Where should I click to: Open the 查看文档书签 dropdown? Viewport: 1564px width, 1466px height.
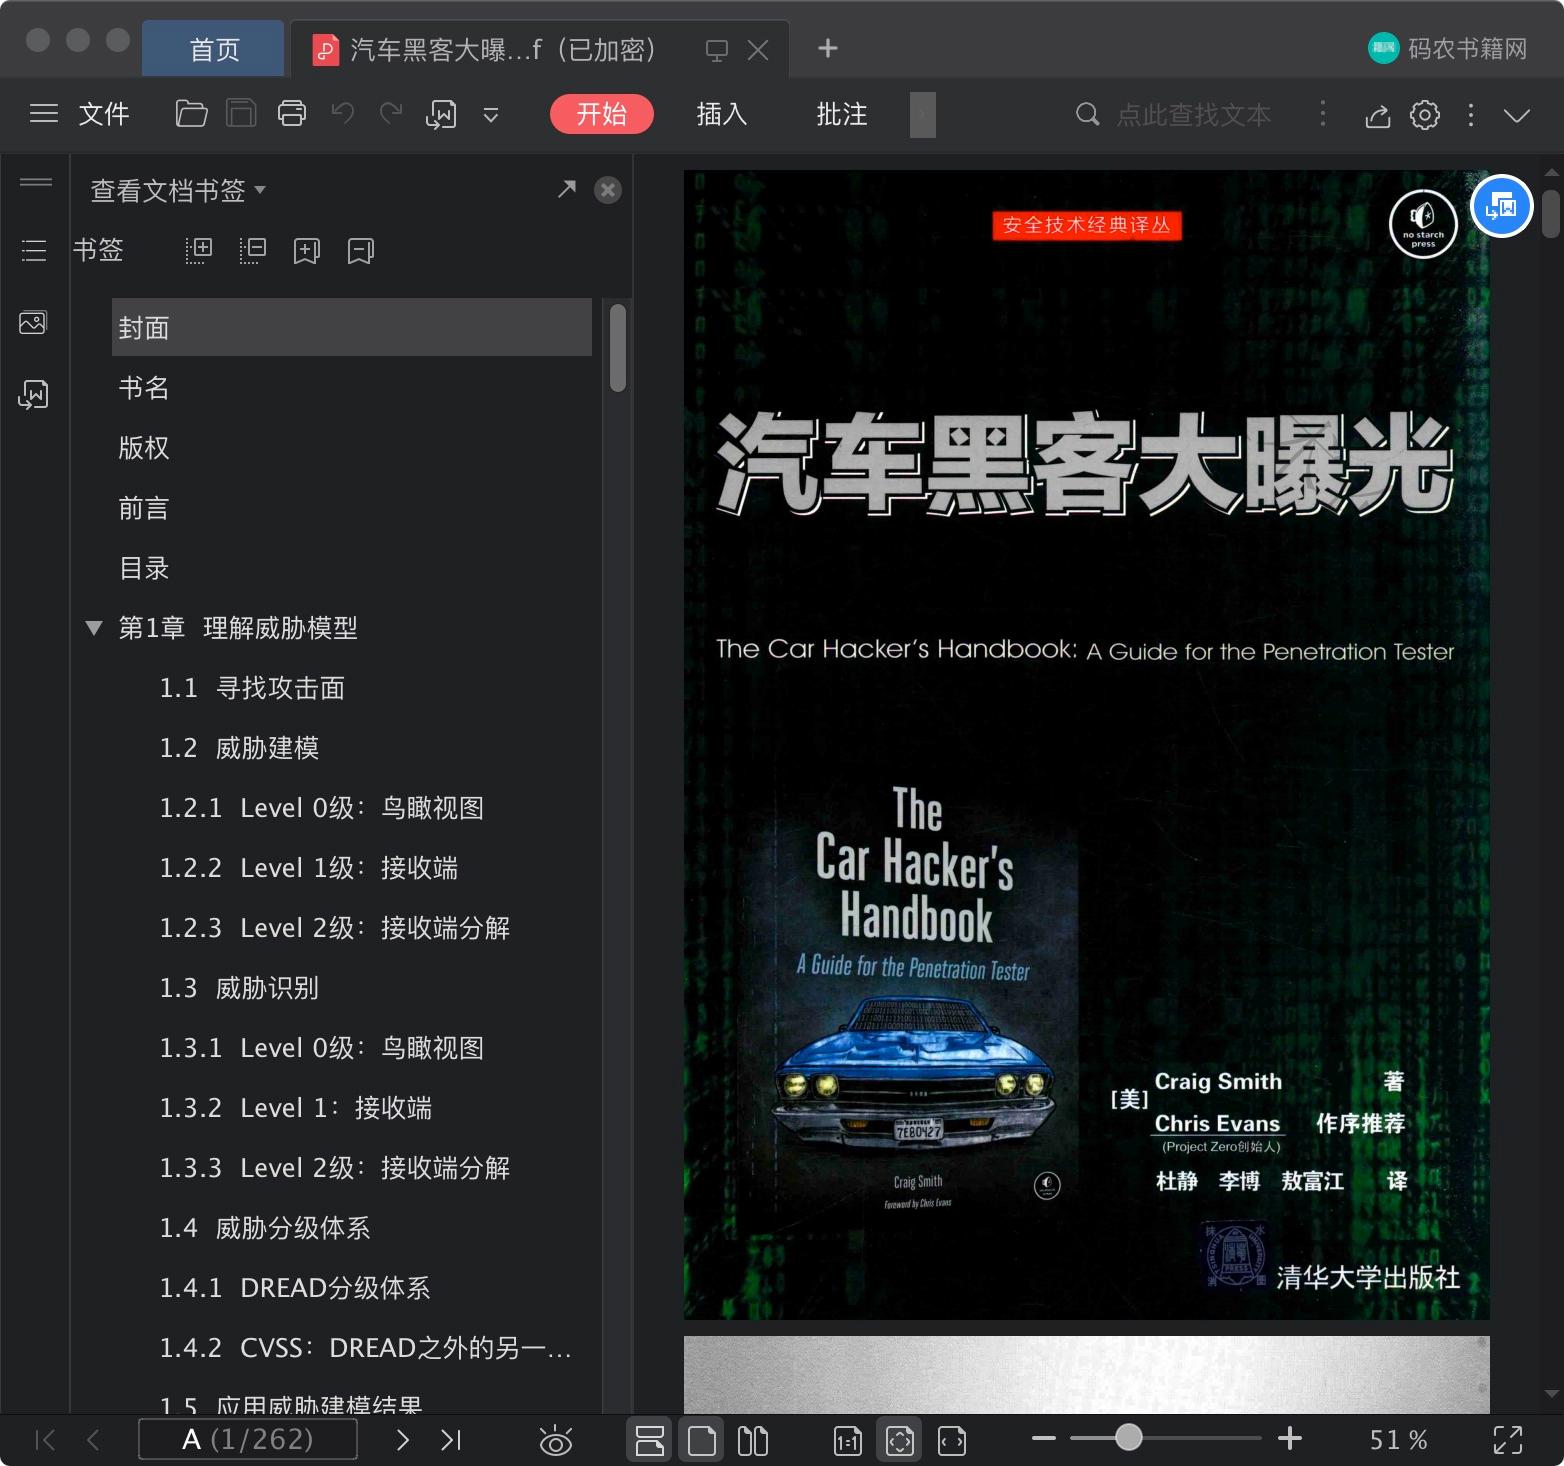[x=178, y=190]
